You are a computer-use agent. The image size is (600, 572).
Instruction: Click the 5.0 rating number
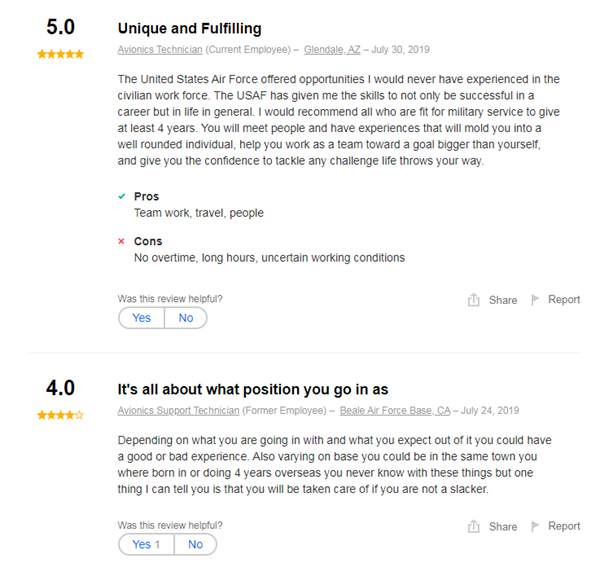click(60, 29)
